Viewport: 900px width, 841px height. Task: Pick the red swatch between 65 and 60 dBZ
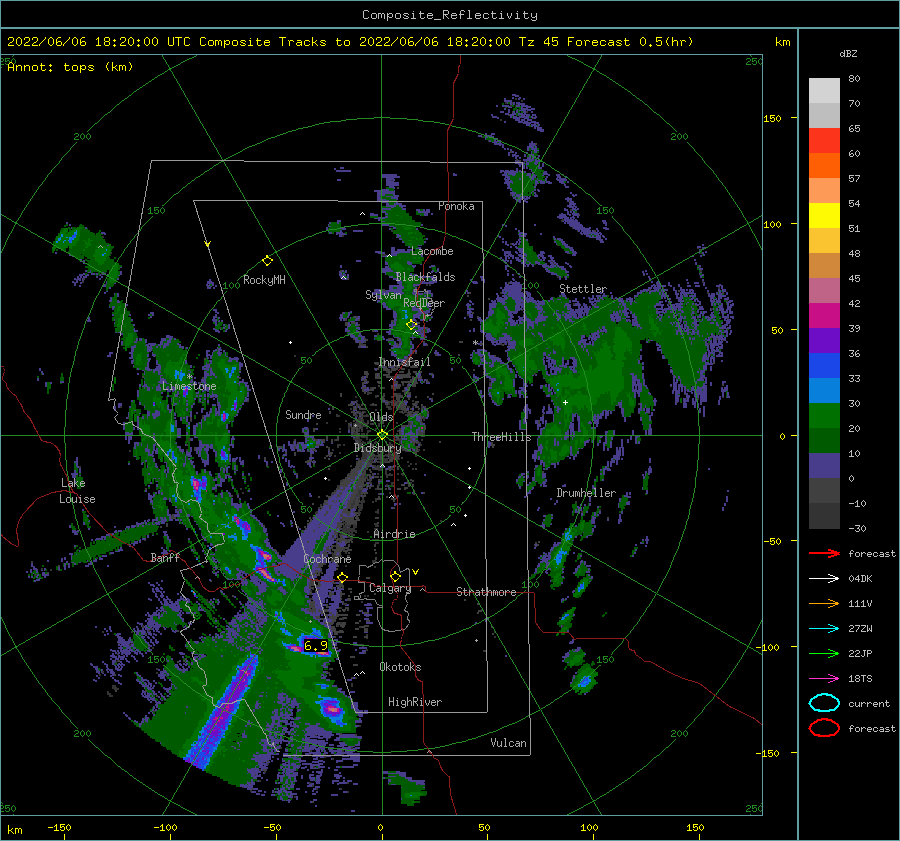tap(824, 141)
